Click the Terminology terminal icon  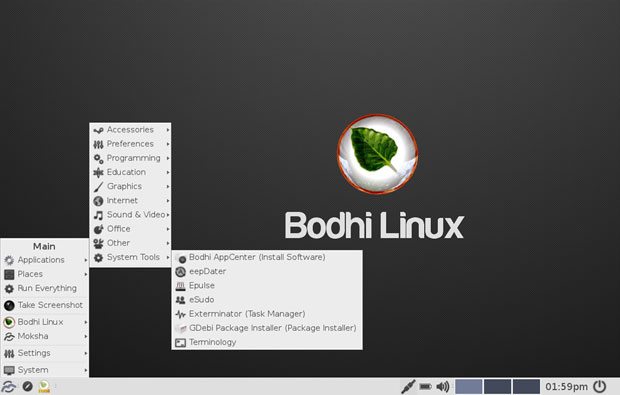click(x=181, y=343)
